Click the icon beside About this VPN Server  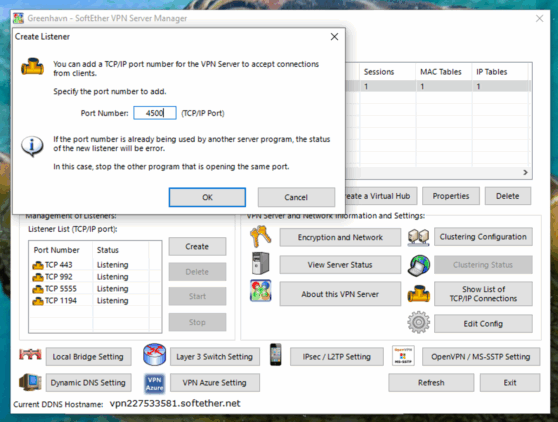[x=260, y=290]
